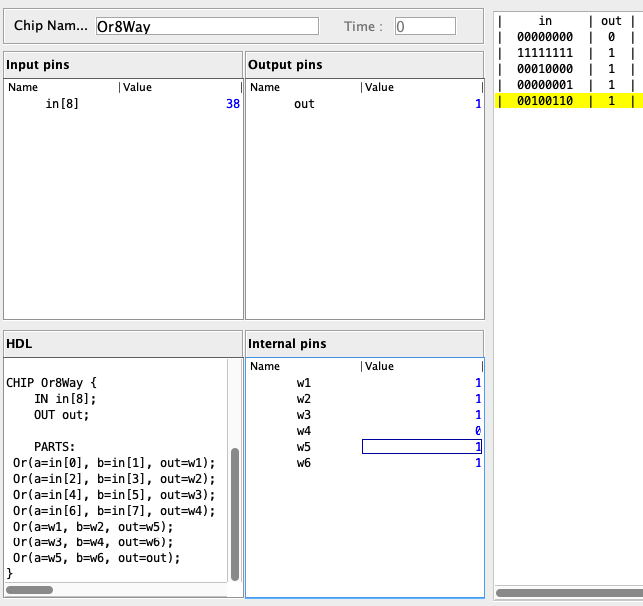Click the PARTS: line in HDL
643x606 pixels.
coord(55,447)
